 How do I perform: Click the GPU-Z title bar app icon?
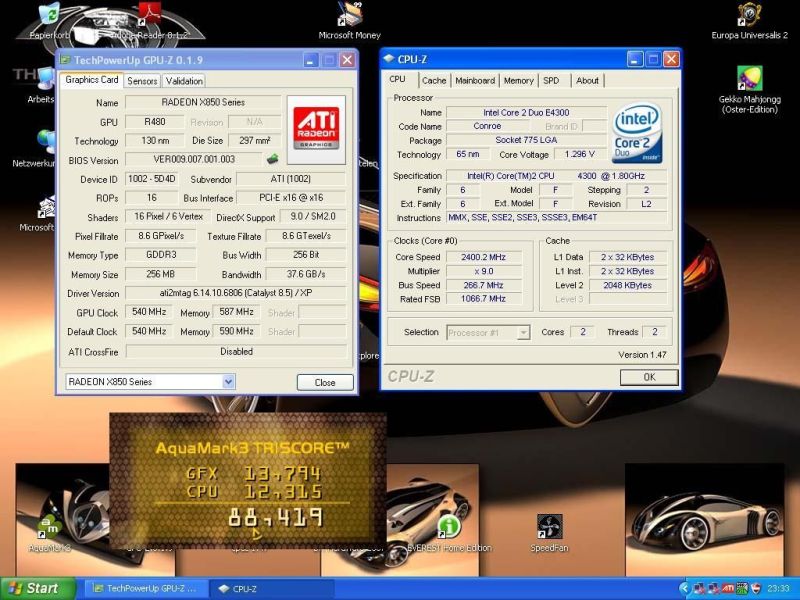[65, 60]
